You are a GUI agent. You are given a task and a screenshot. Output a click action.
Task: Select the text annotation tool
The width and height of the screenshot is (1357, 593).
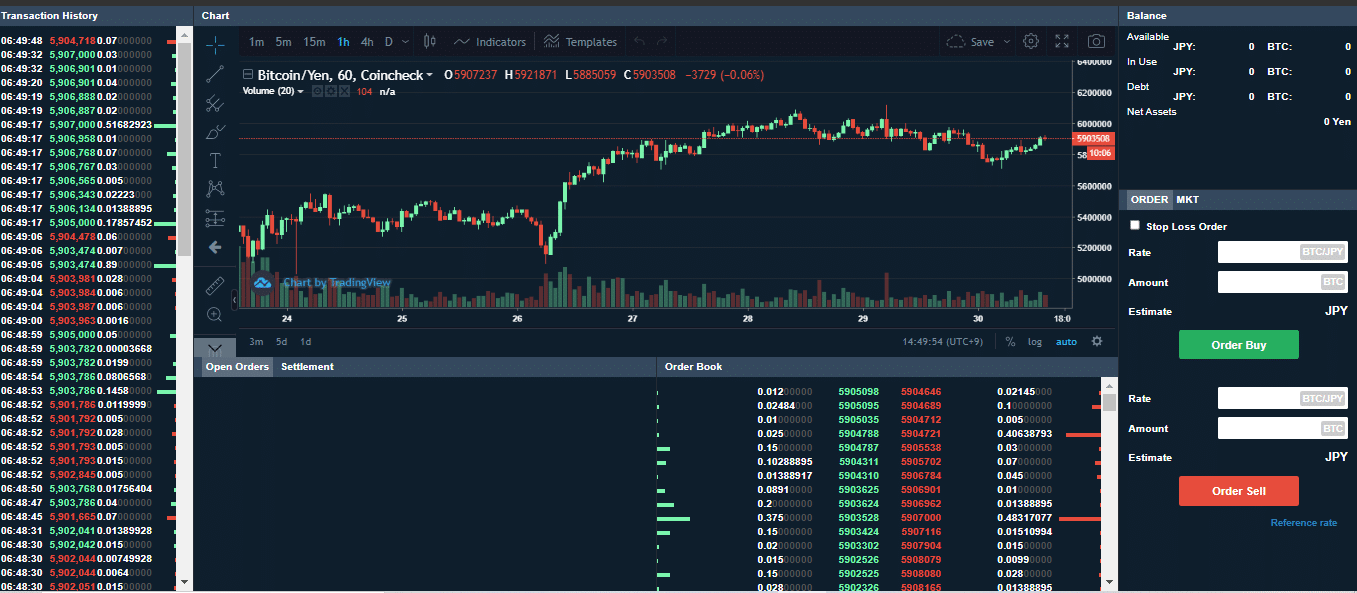[x=215, y=160]
